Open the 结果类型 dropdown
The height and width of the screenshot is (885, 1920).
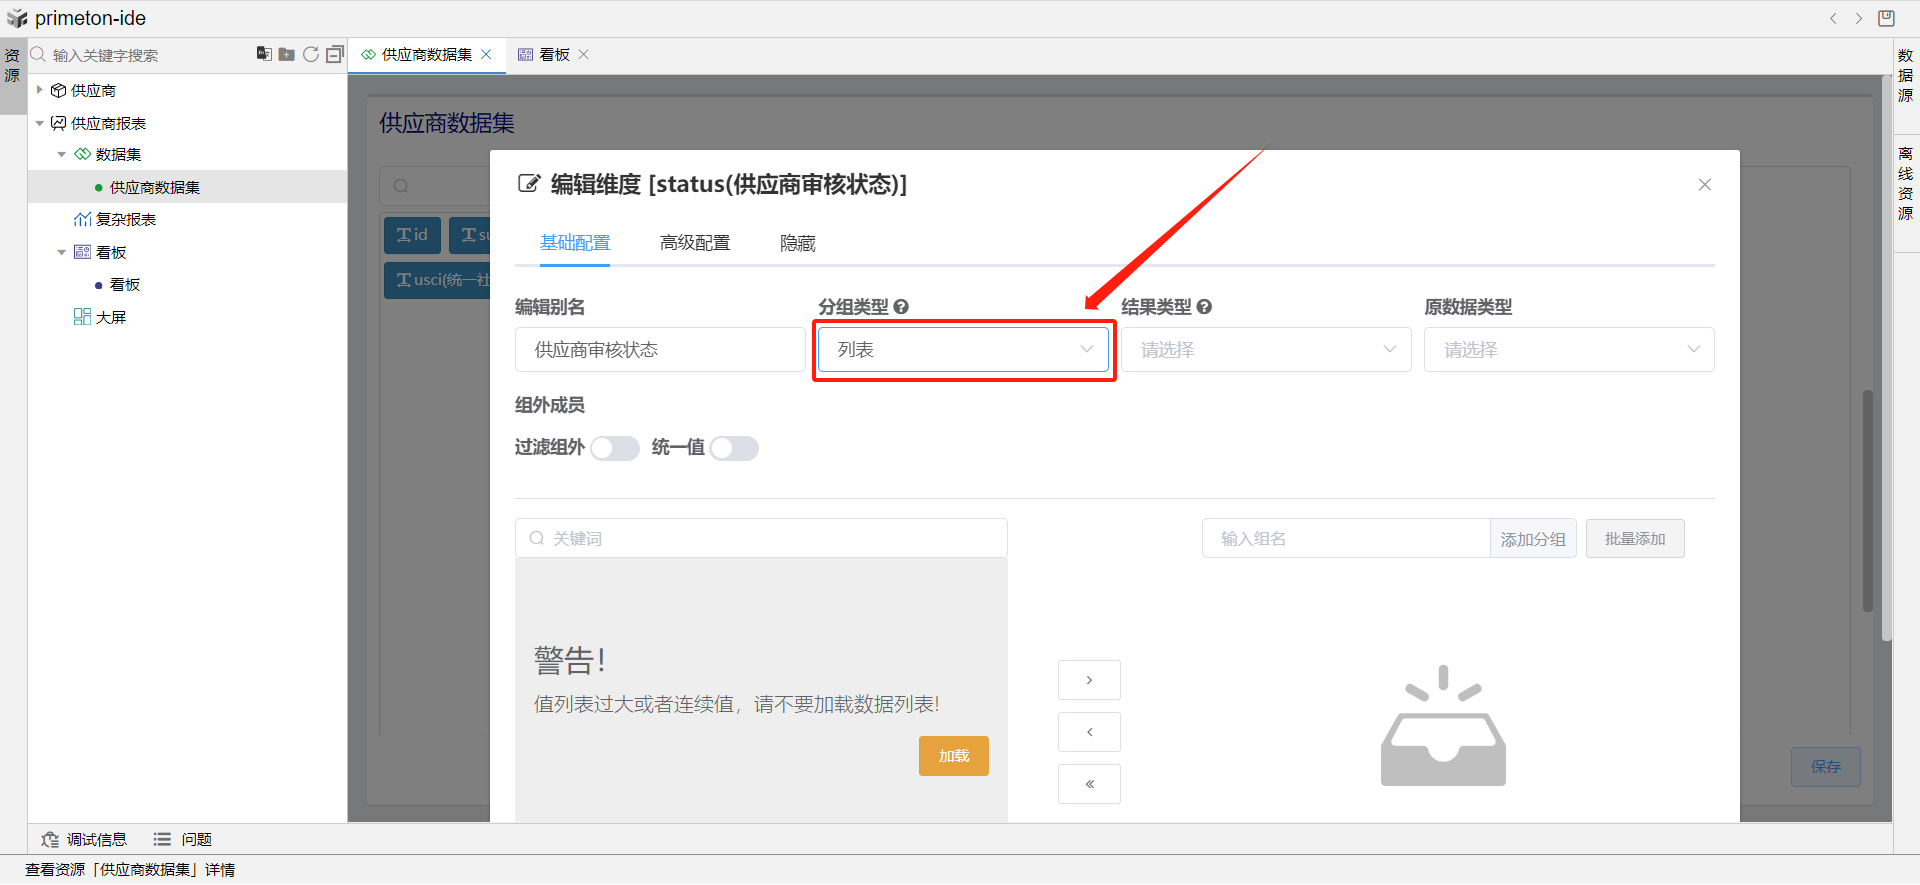tap(1266, 350)
